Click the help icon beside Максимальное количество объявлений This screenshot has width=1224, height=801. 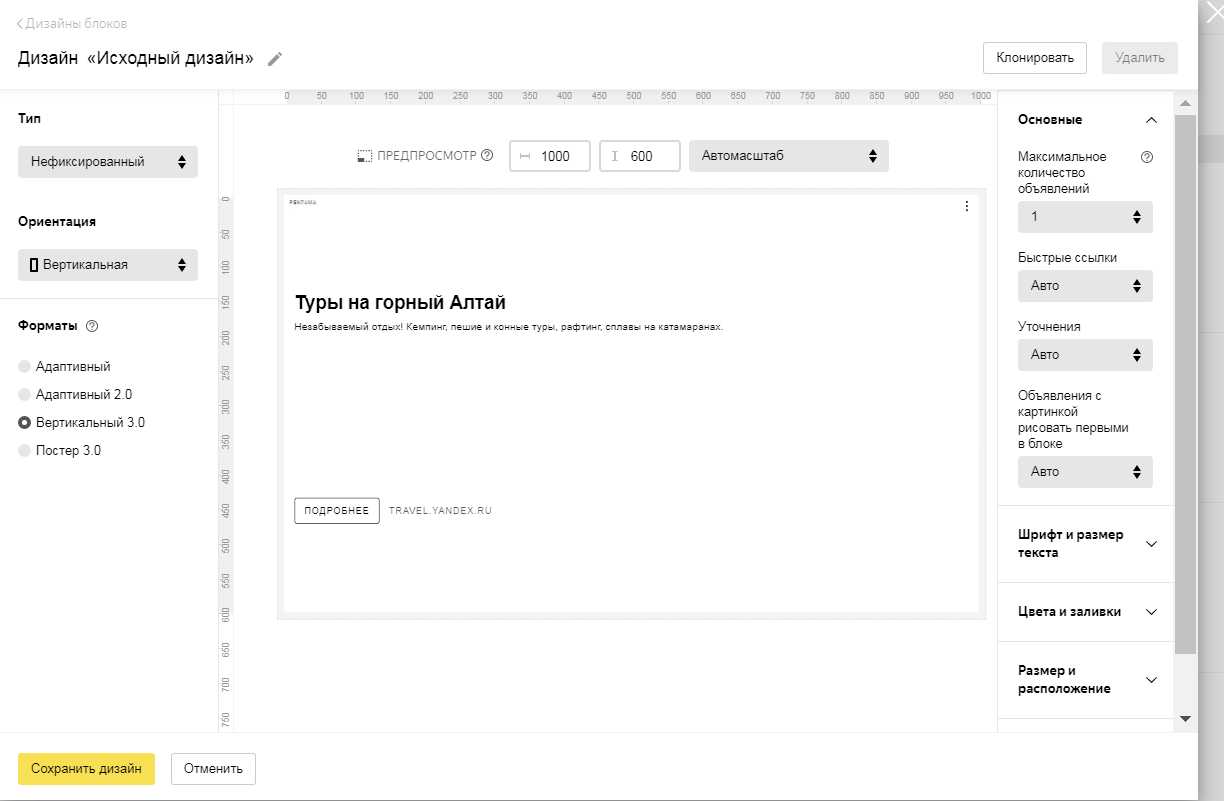click(x=1147, y=157)
